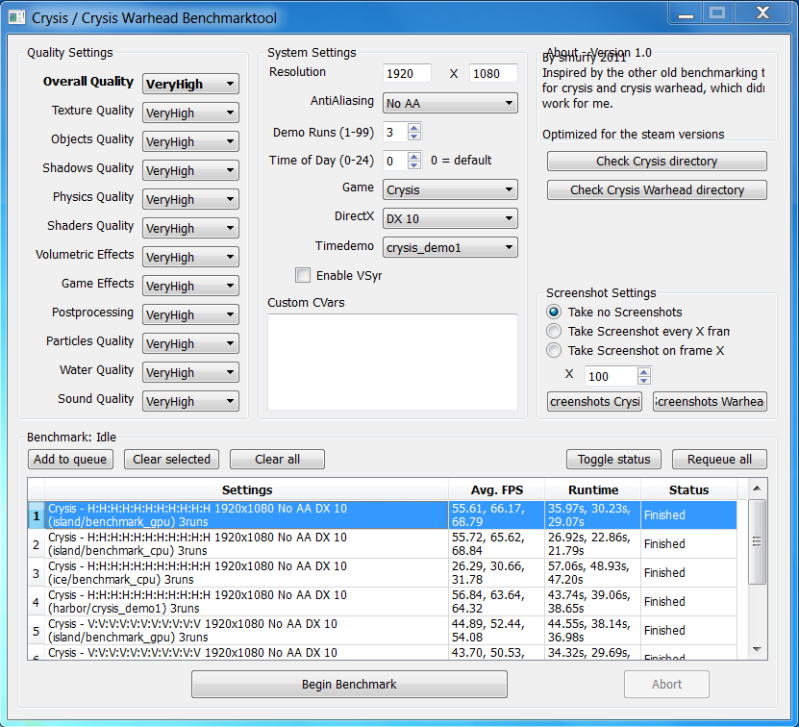This screenshot has height=727, width=799.
Task: Open the Shadows Quality dropdown
Action: 191,170
